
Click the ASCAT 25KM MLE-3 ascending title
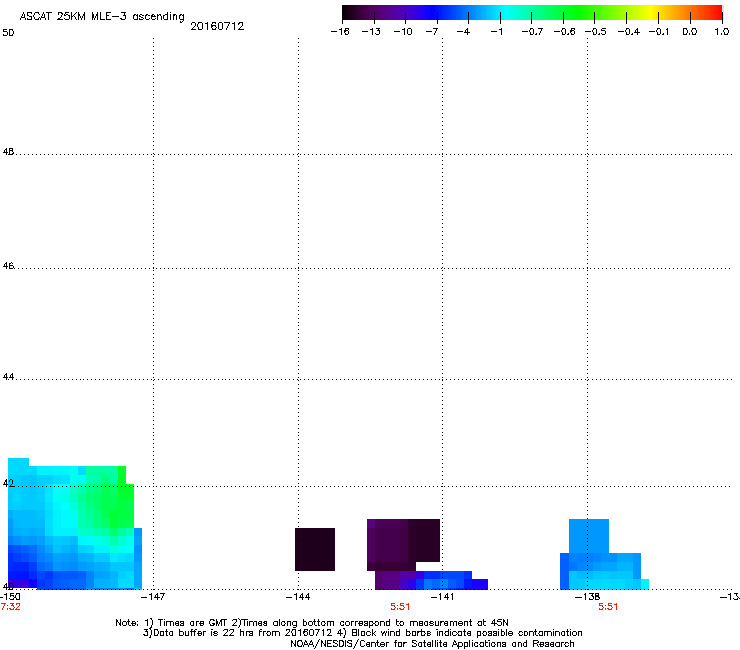pos(102,17)
